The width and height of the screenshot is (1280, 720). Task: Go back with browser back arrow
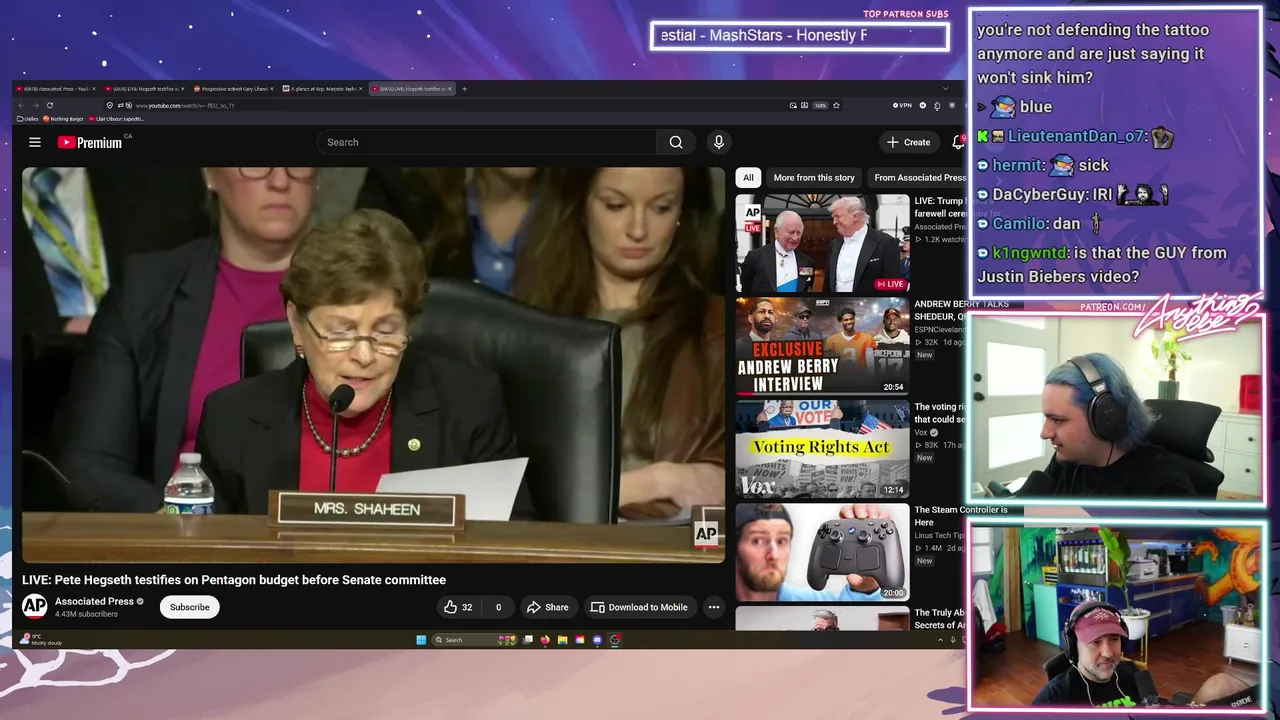click(21, 105)
